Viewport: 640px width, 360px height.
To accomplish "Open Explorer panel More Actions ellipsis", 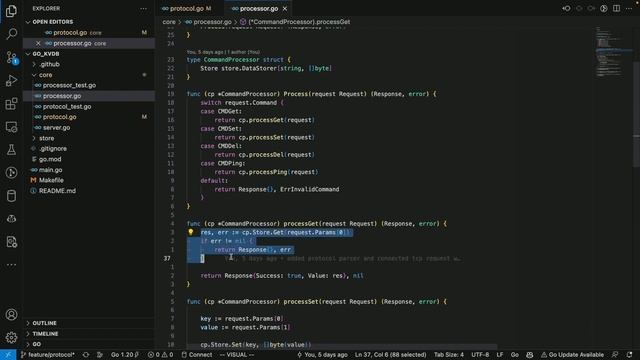I will [143, 9].
